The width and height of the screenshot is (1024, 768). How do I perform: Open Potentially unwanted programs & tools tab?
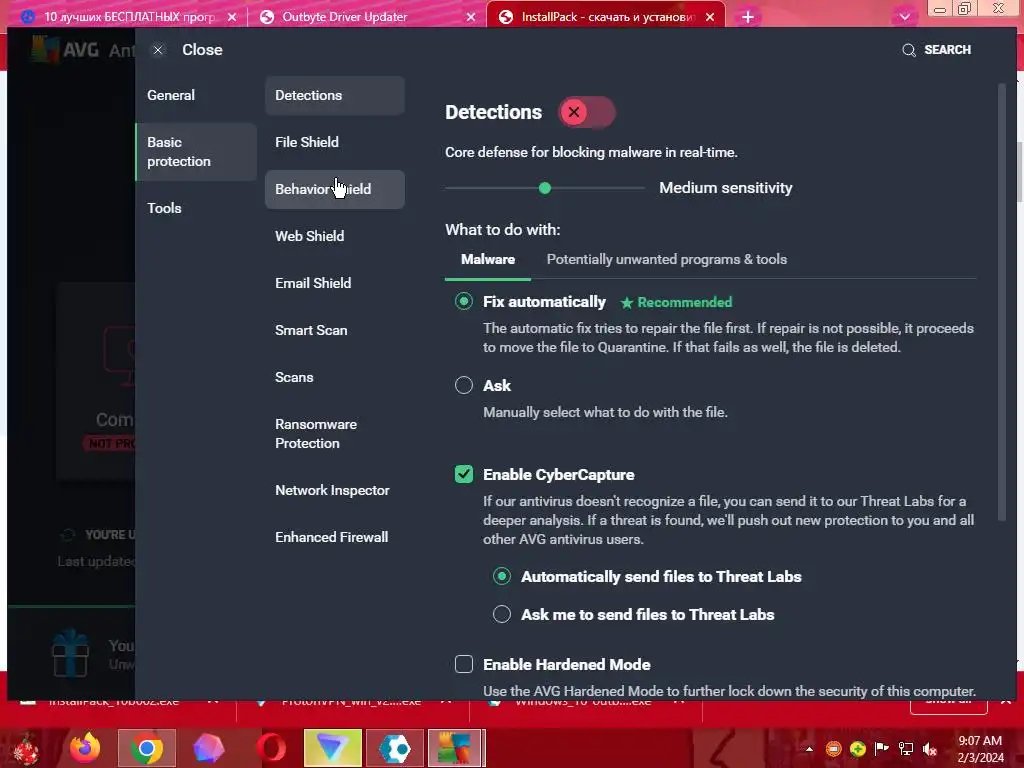667,259
